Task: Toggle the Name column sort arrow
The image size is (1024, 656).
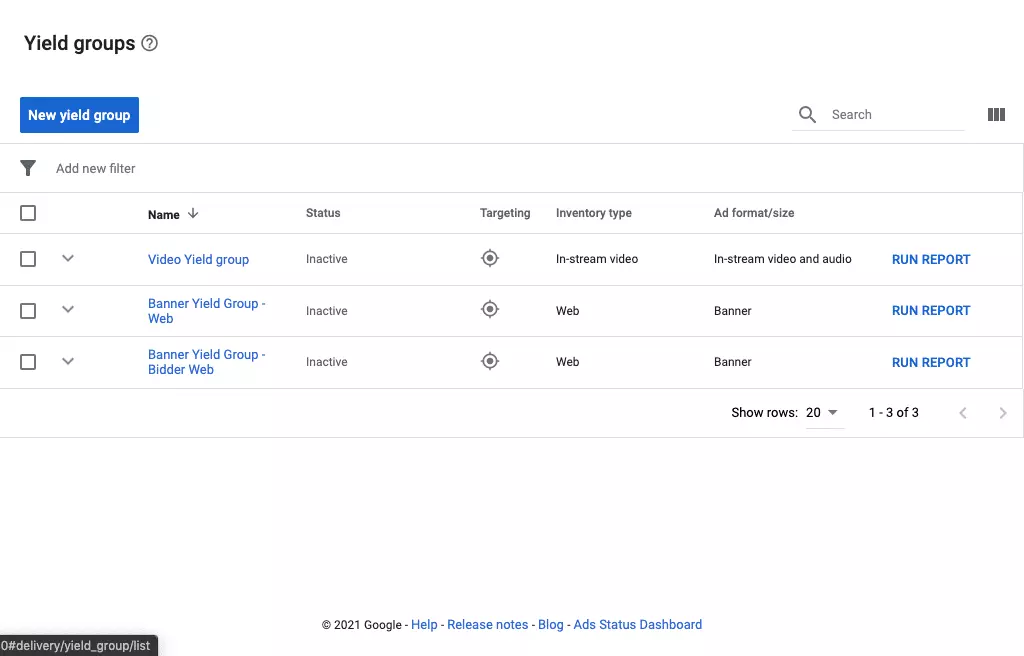Action: [193, 213]
